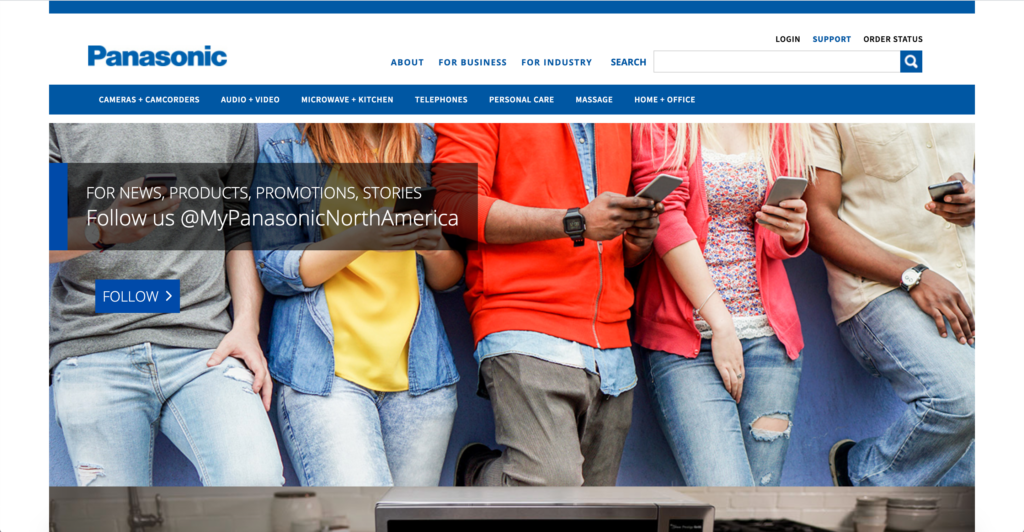Screen dimensions: 1024x532
Task: Click the magnifying glass search icon
Action: tap(911, 62)
